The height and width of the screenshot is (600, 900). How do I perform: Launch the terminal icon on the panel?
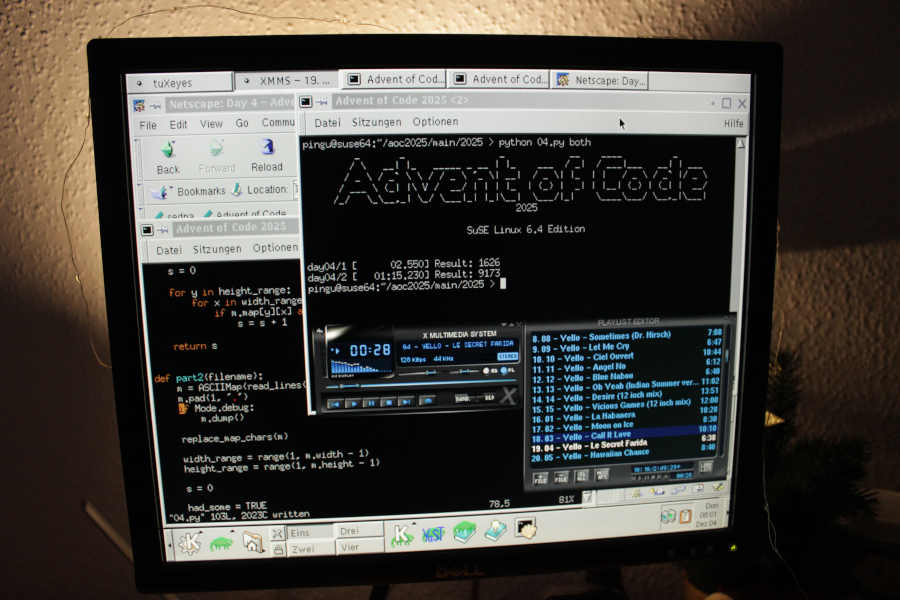[526, 529]
